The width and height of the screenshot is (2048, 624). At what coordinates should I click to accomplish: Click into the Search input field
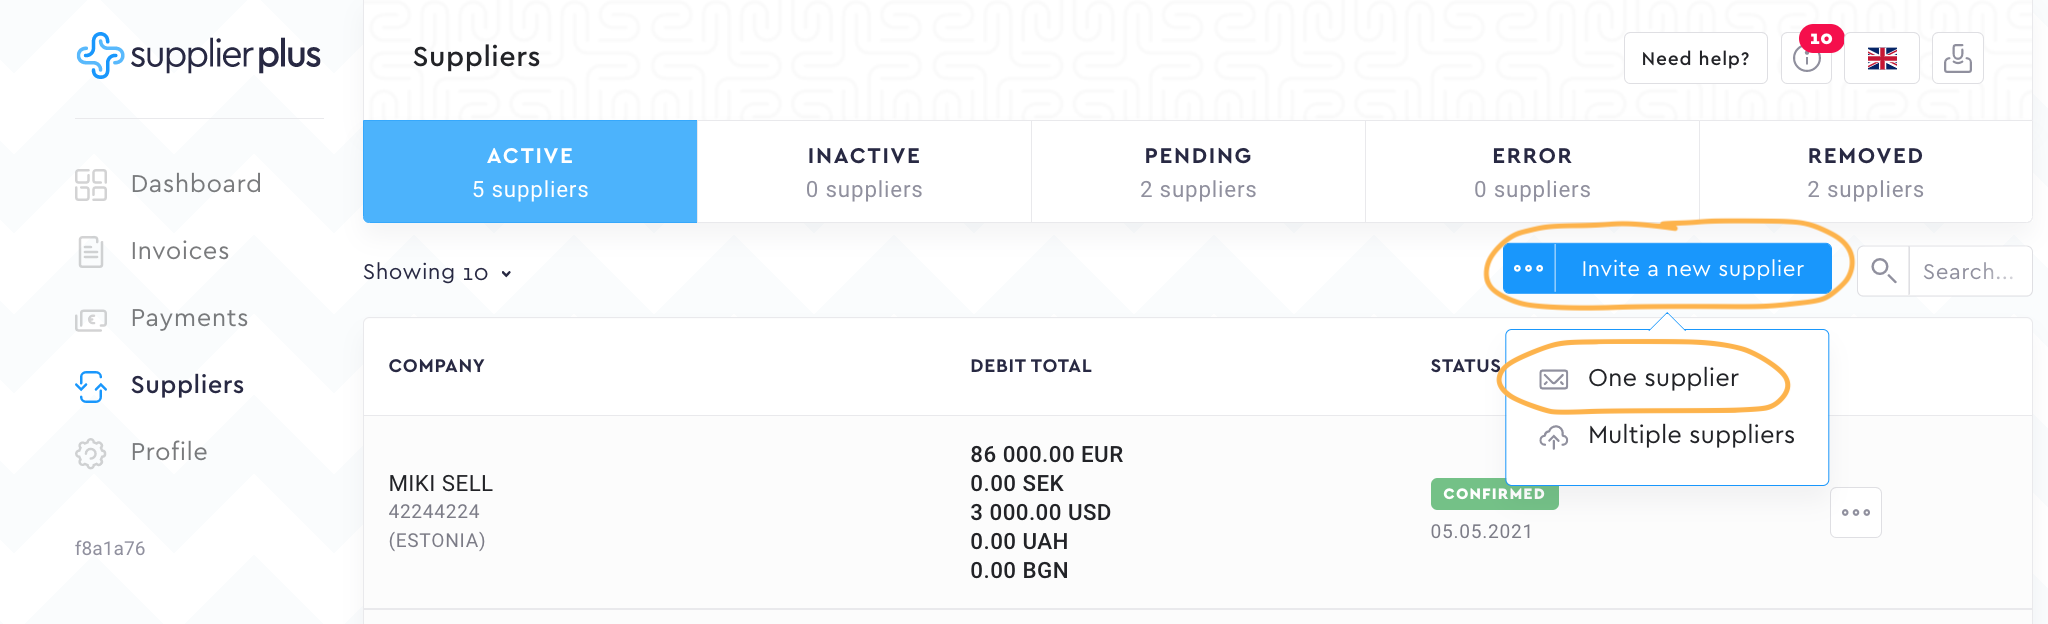pos(1969,272)
